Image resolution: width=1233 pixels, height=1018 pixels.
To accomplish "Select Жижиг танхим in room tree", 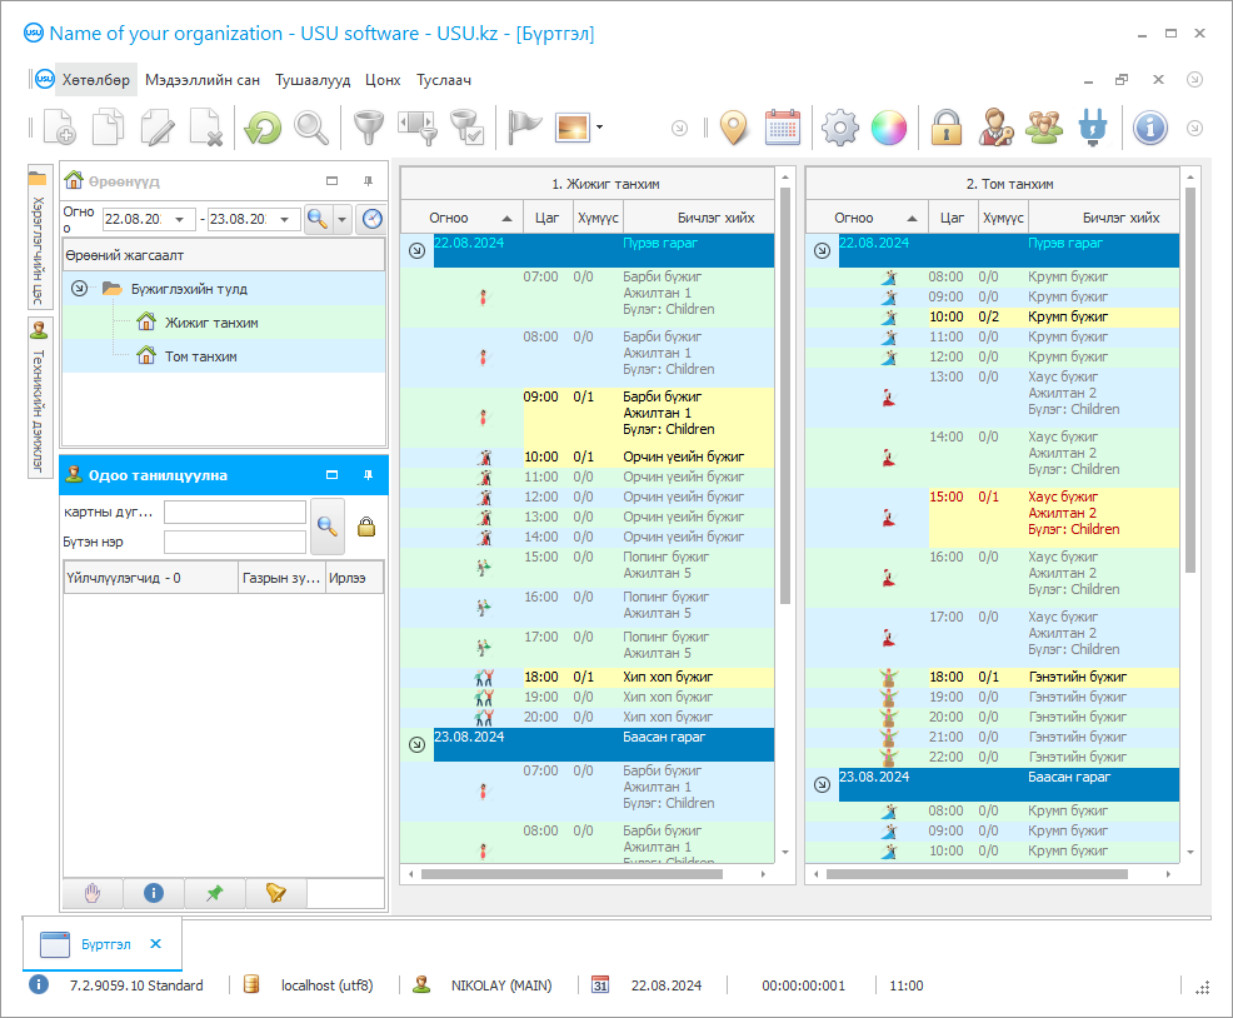I will coord(211,323).
